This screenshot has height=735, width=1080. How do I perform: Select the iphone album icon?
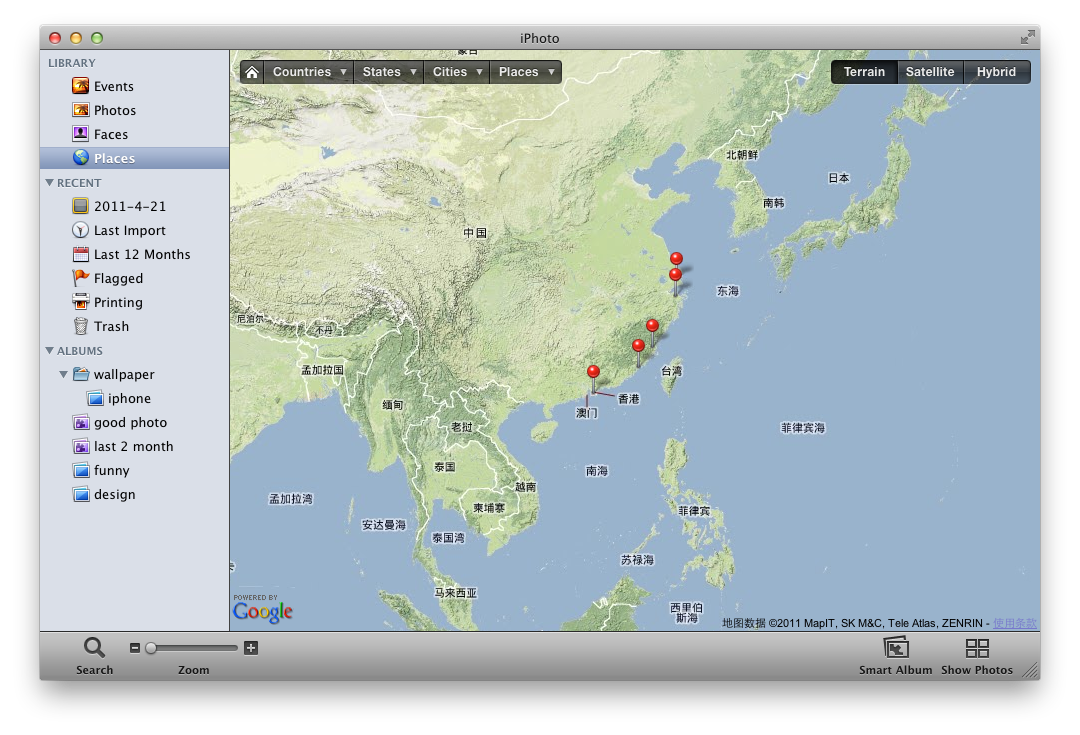tap(95, 398)
